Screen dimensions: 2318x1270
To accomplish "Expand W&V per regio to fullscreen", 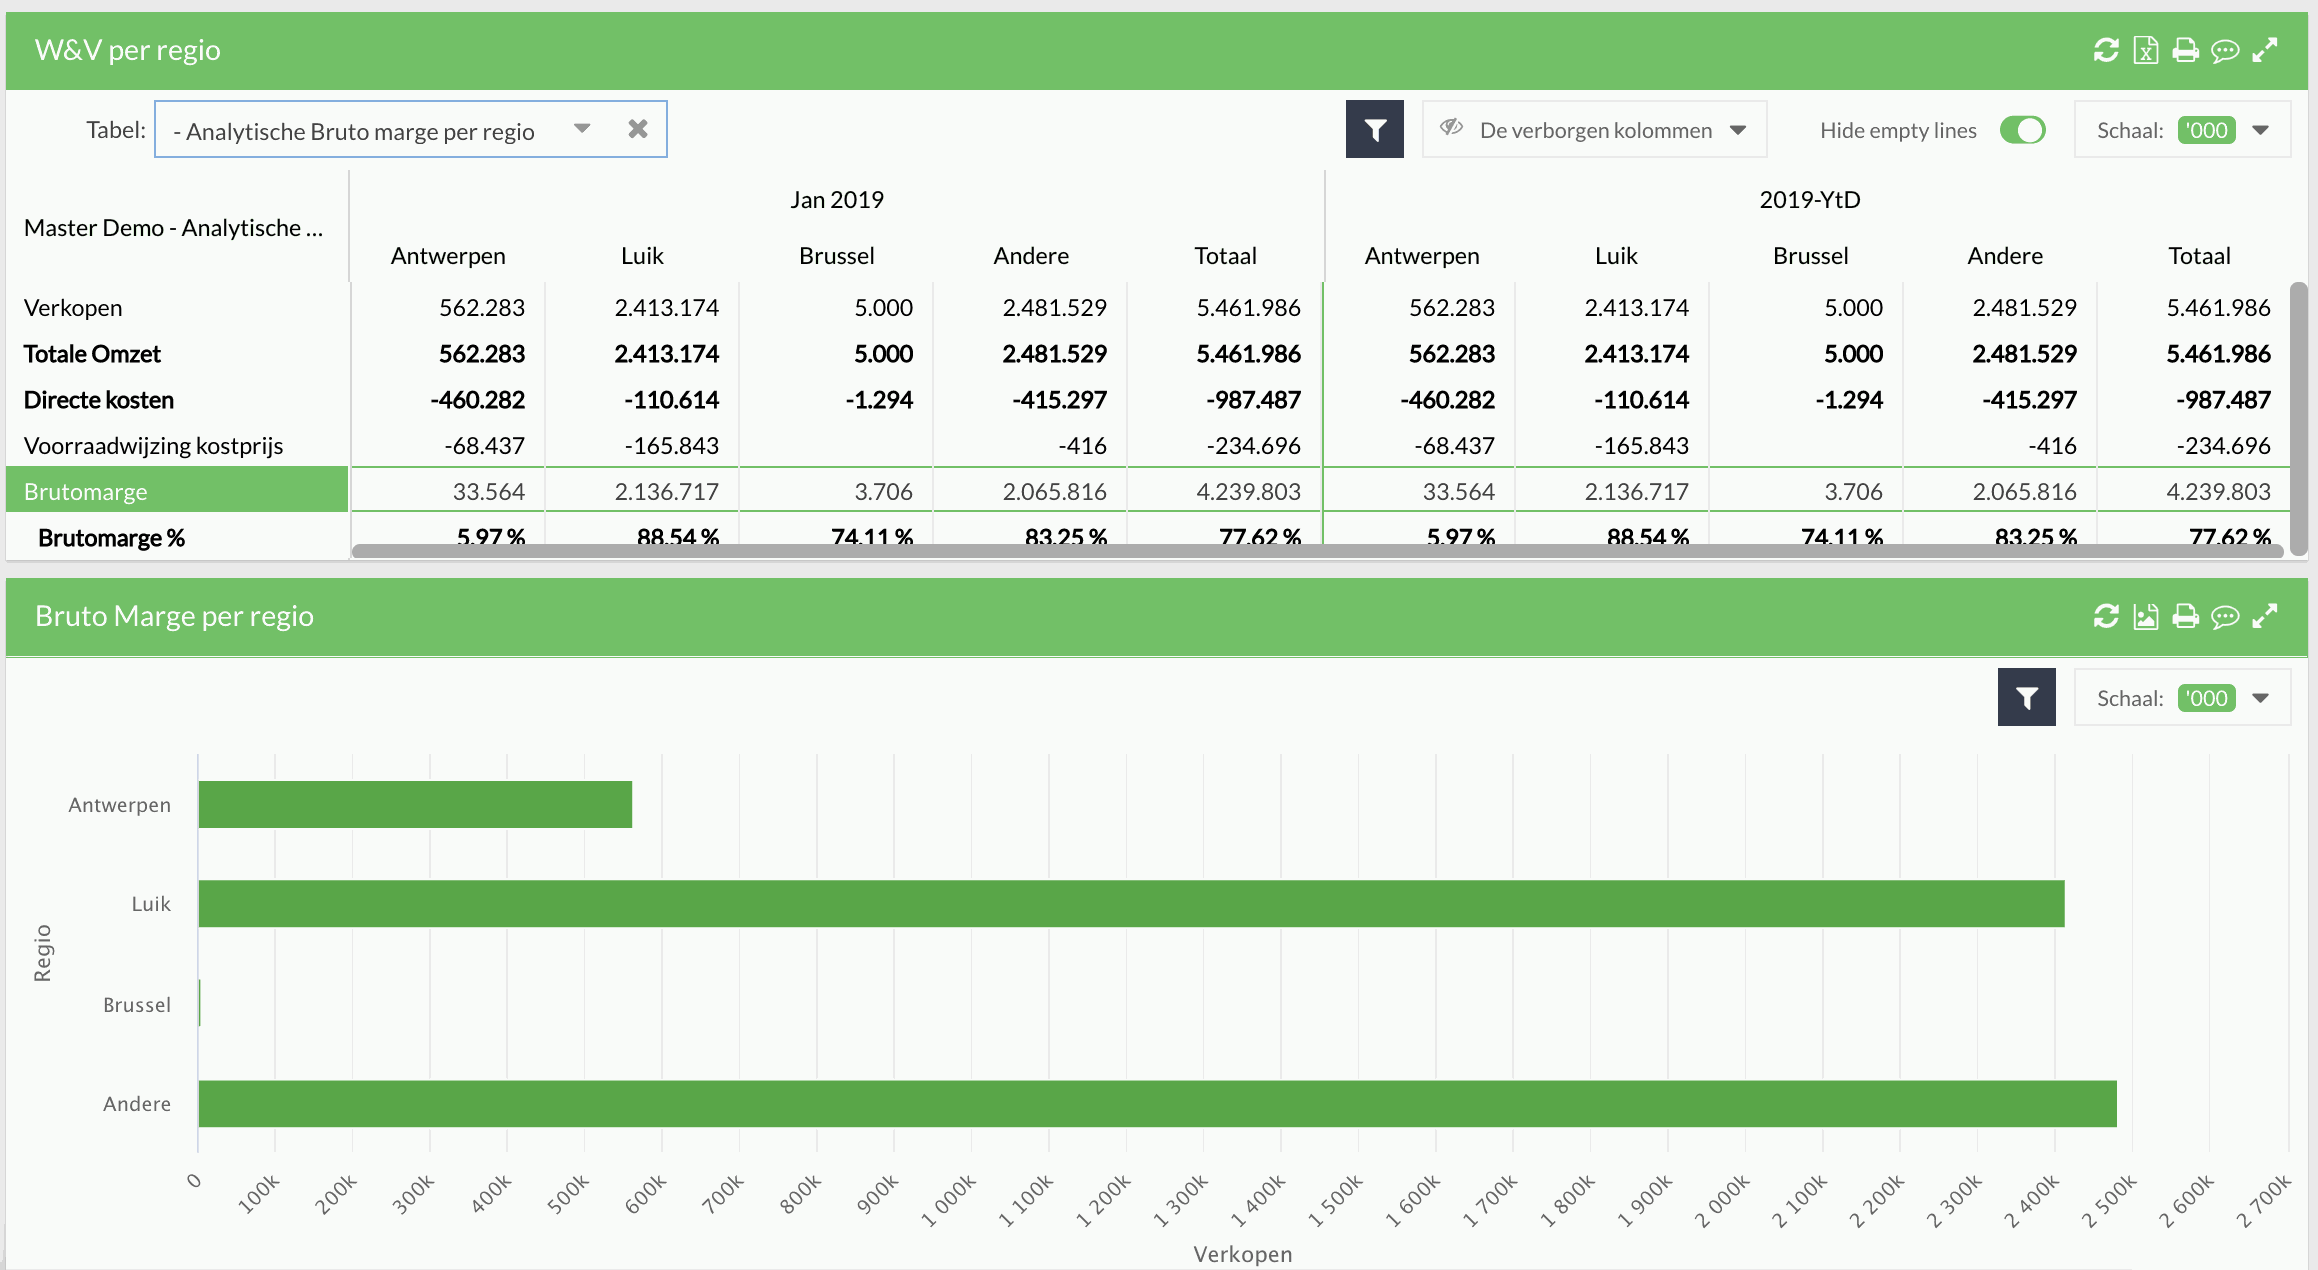I will click(x=2265, y=50).
